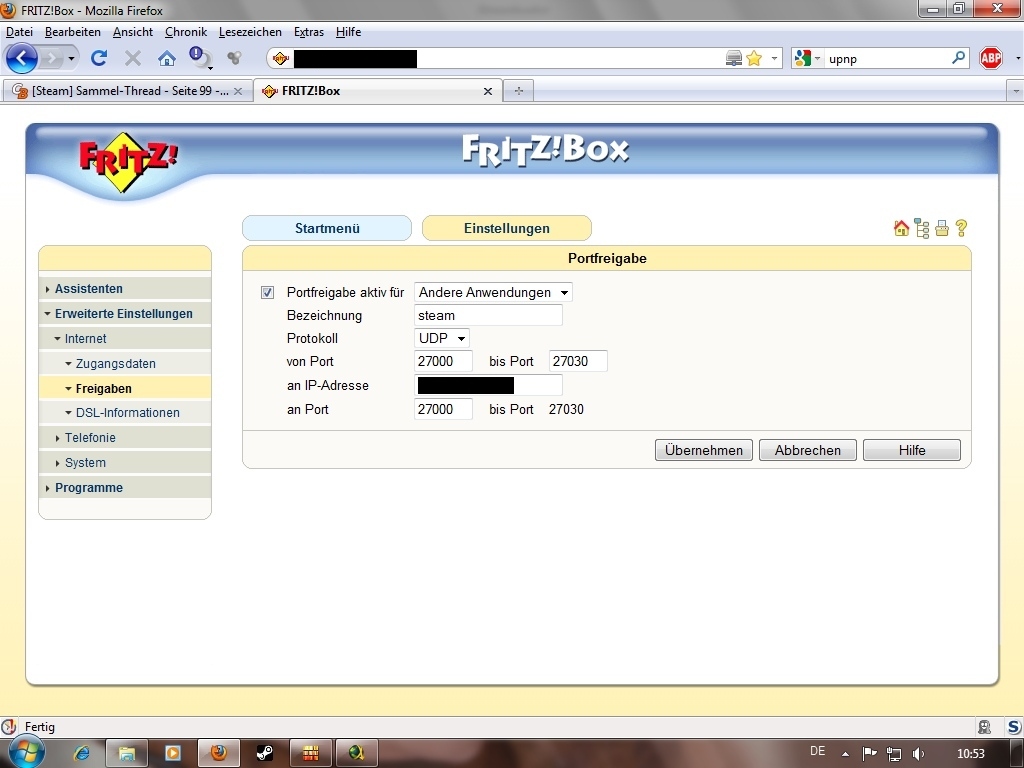1024x768 pixels.
Task: Switch to the Startmenü tab
Action: (x=327, y=228)
